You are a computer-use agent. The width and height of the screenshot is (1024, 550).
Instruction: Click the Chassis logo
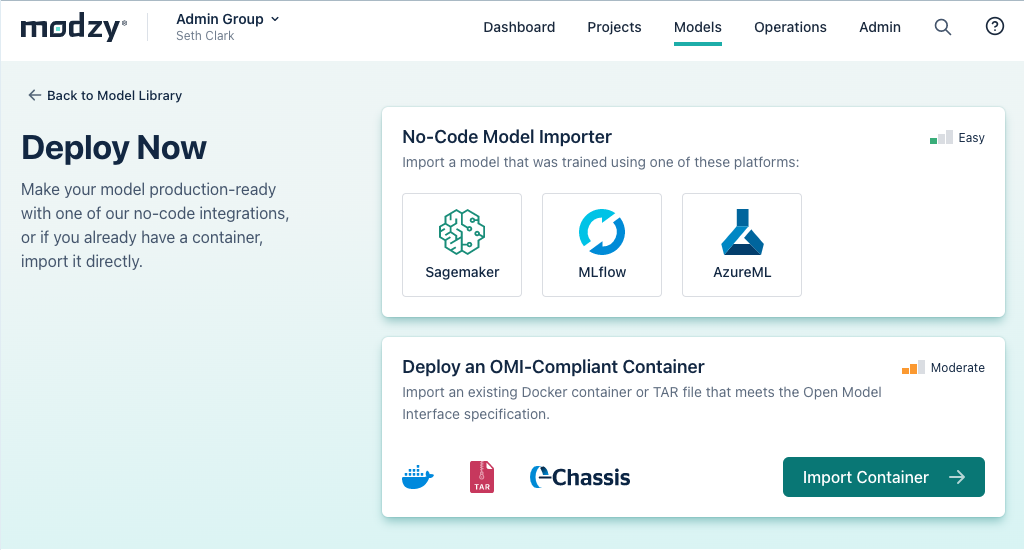(x=580, y=477)
